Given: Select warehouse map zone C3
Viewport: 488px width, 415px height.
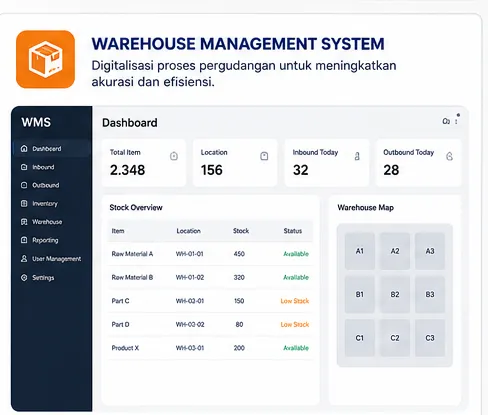Looking at the screenshot, I should 430,338.
